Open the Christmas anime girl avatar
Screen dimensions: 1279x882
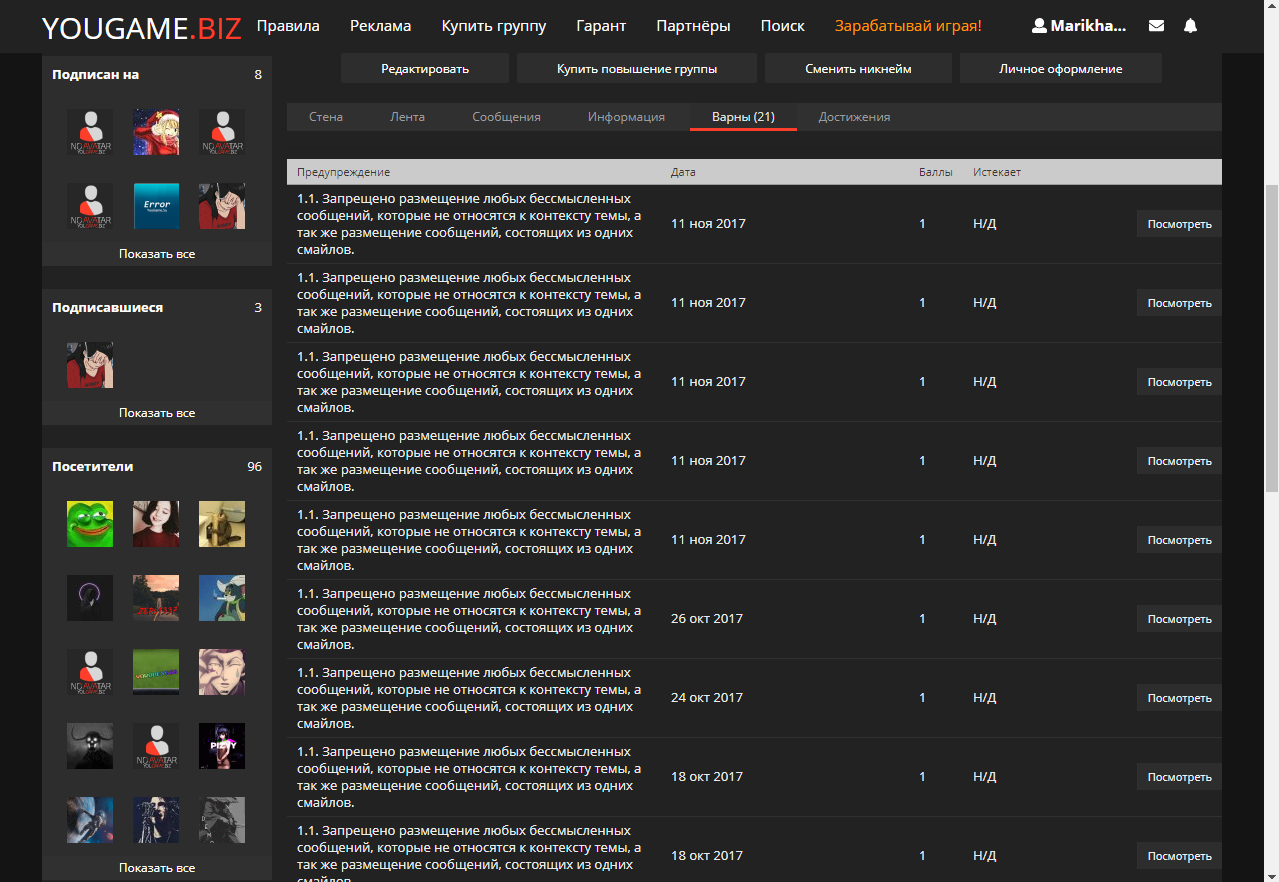point(156,132)
